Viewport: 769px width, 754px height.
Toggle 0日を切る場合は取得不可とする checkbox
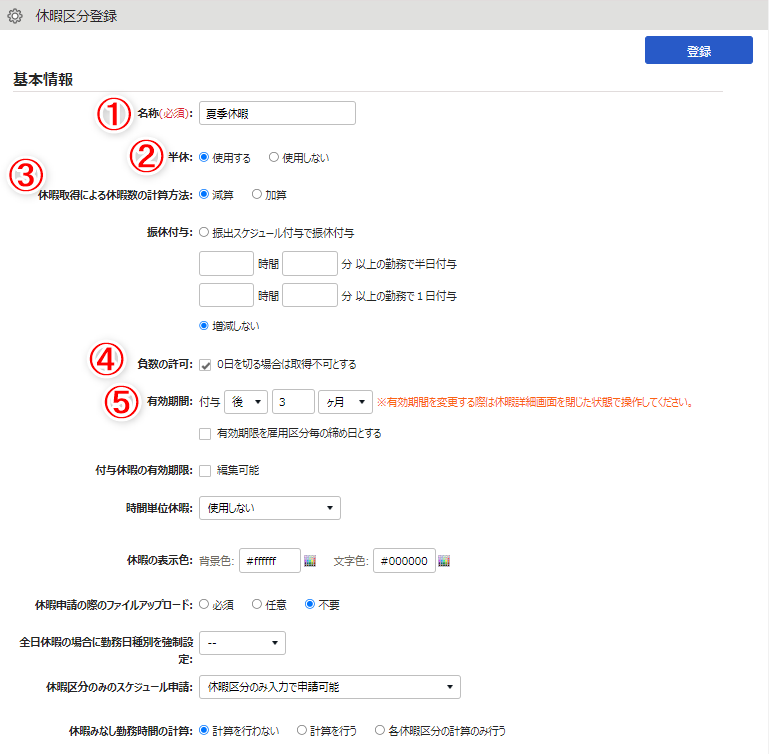pyautogui.click(x=205, y=365)
